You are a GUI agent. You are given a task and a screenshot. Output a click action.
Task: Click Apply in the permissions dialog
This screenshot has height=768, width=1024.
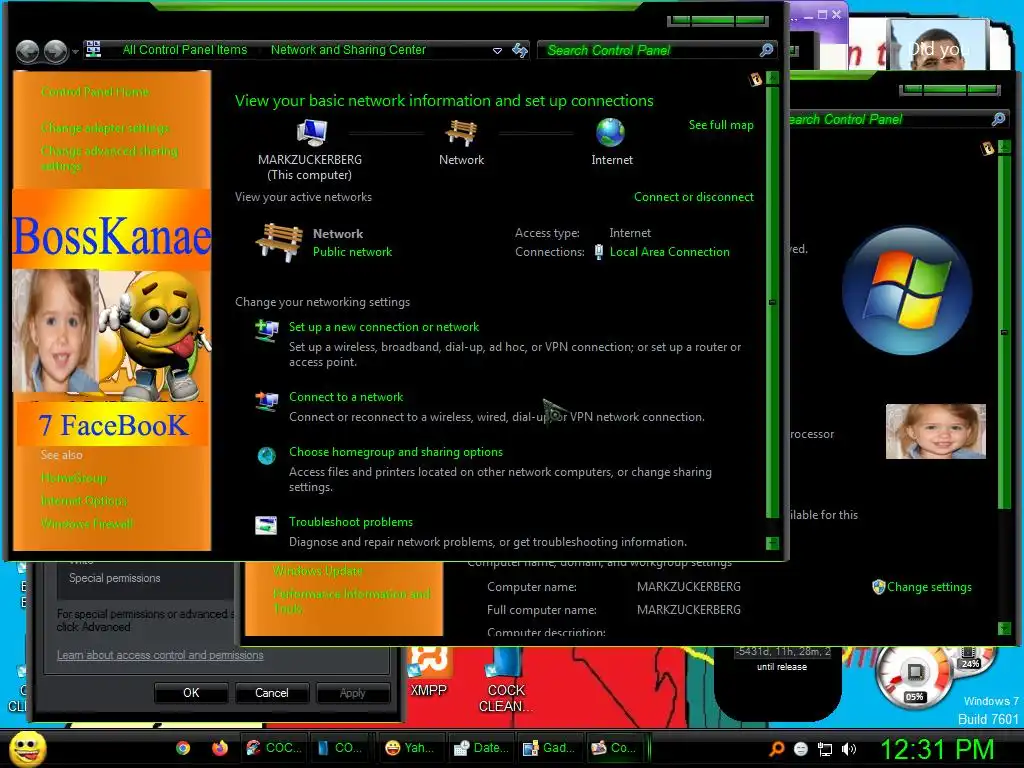(x=353, y=693)
